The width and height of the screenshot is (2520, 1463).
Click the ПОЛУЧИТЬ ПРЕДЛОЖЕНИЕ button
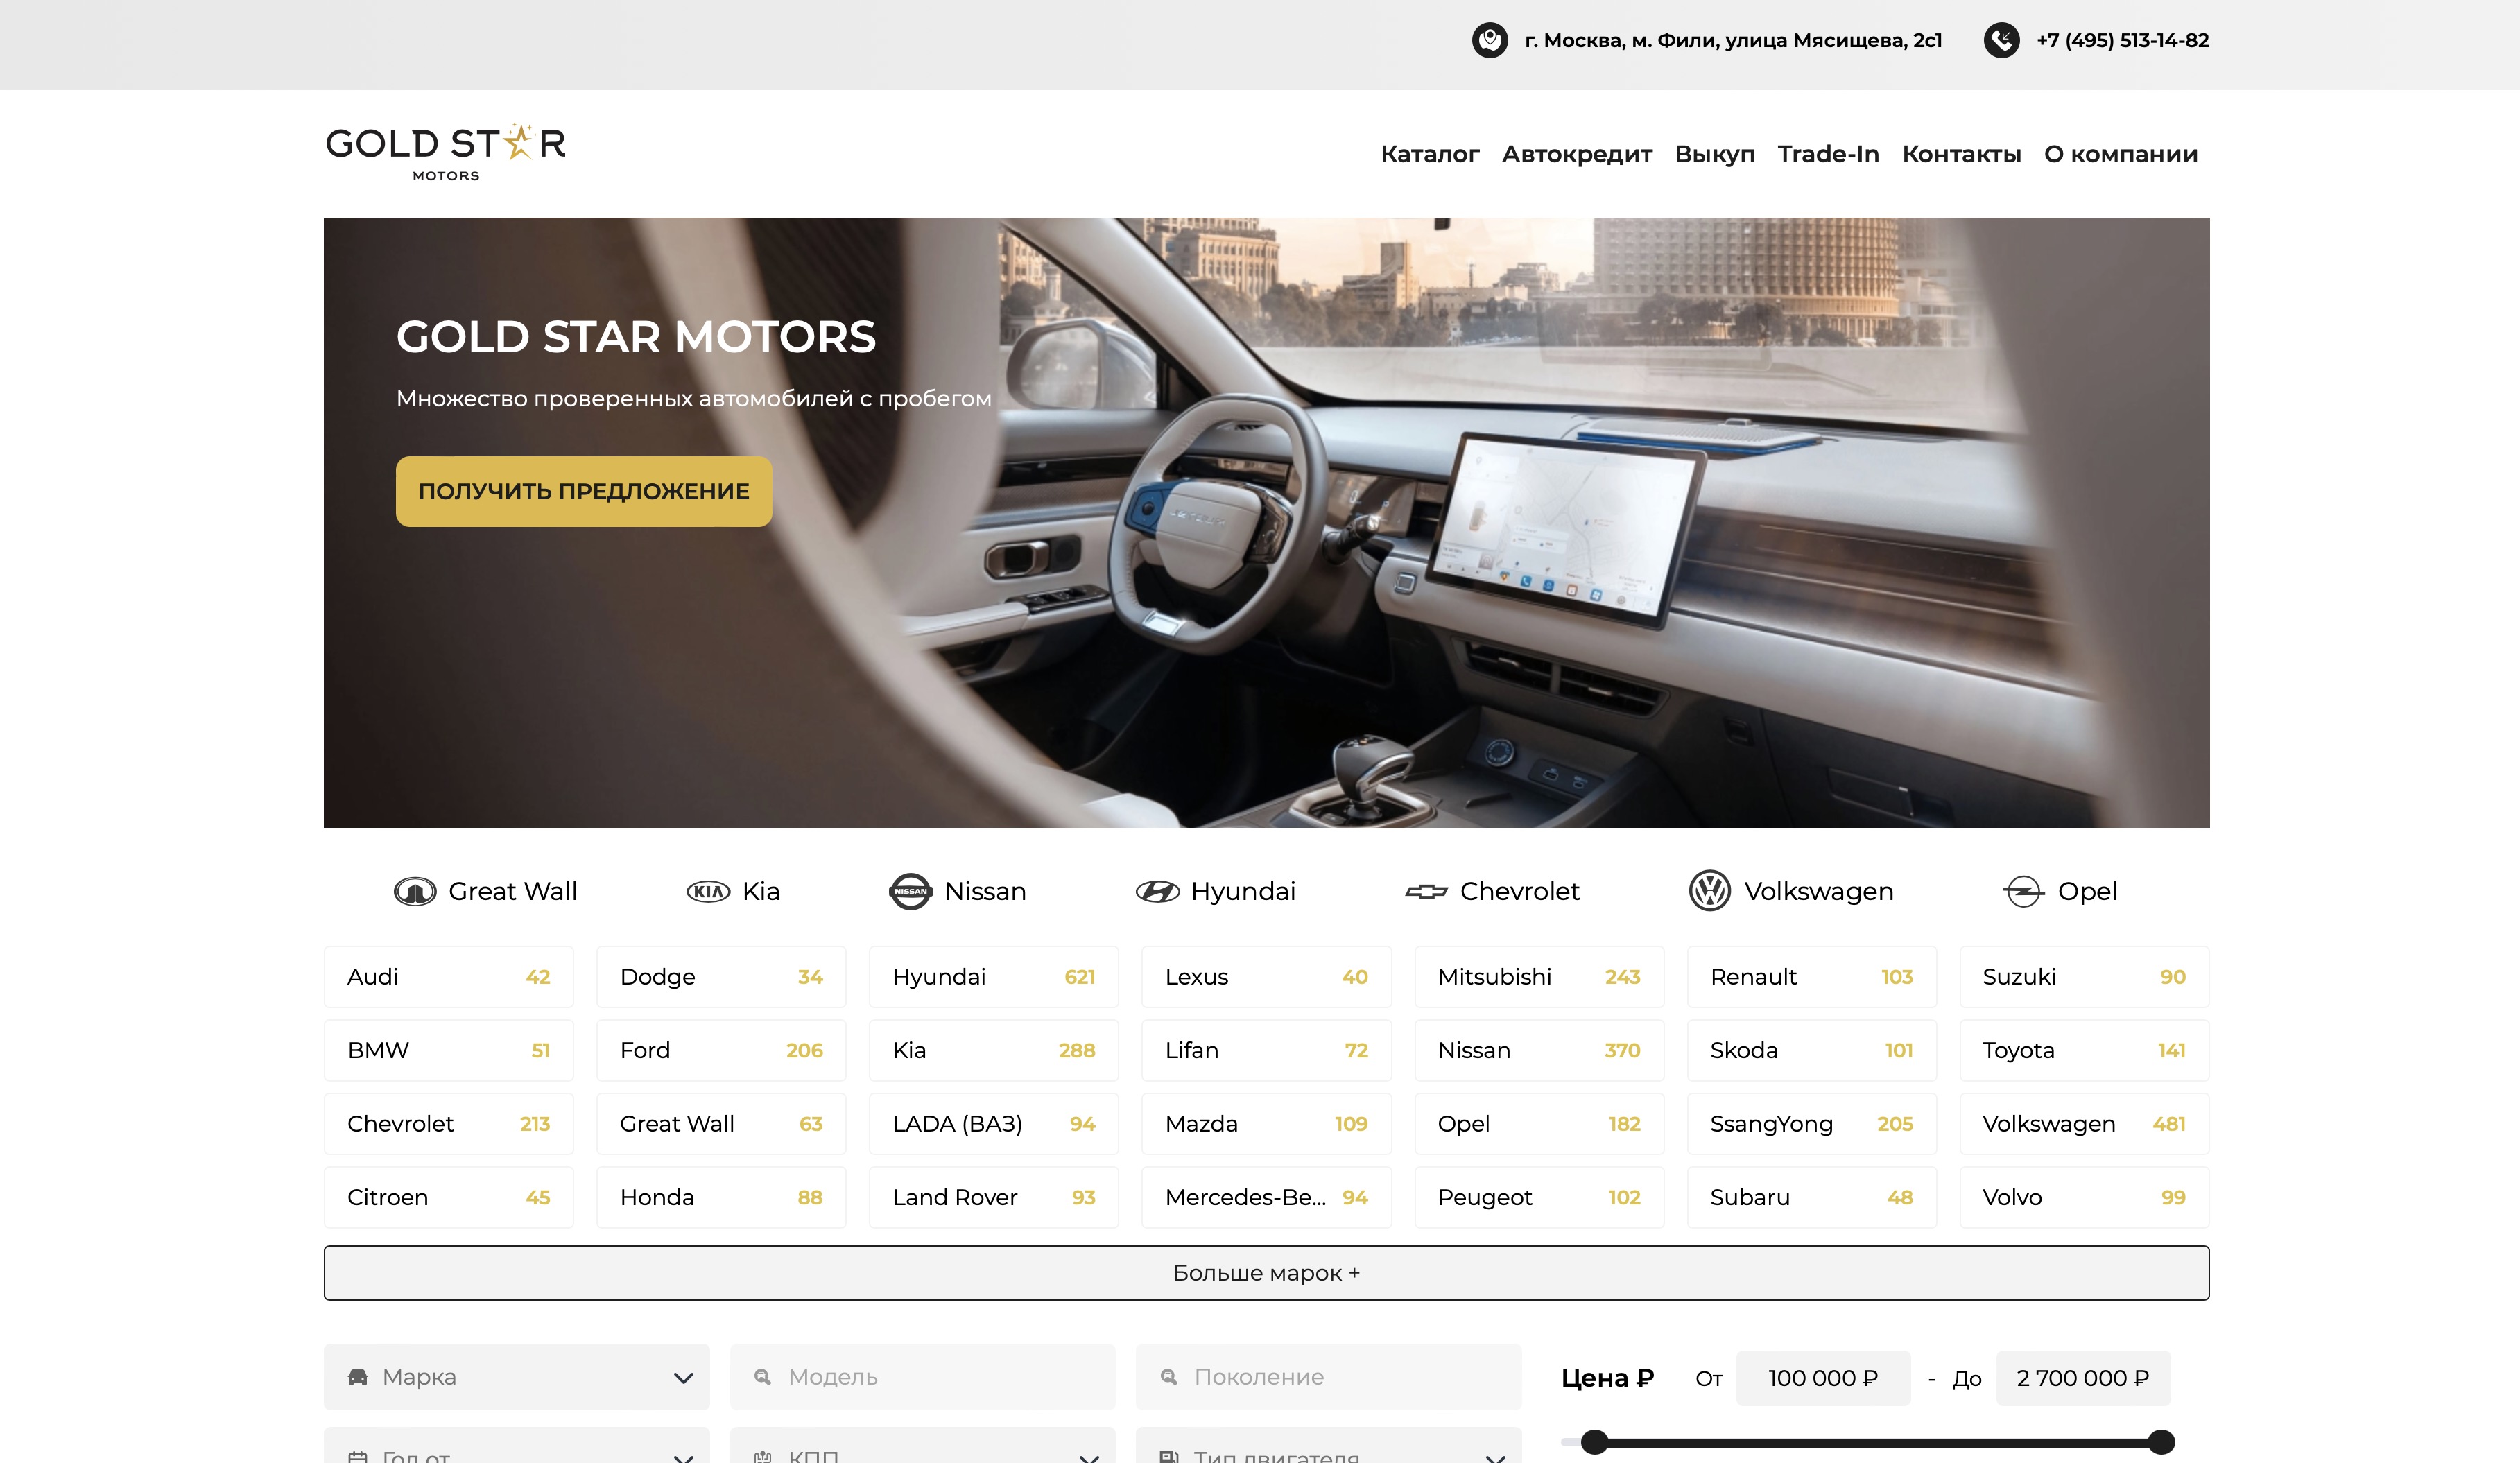pos(584,491)
